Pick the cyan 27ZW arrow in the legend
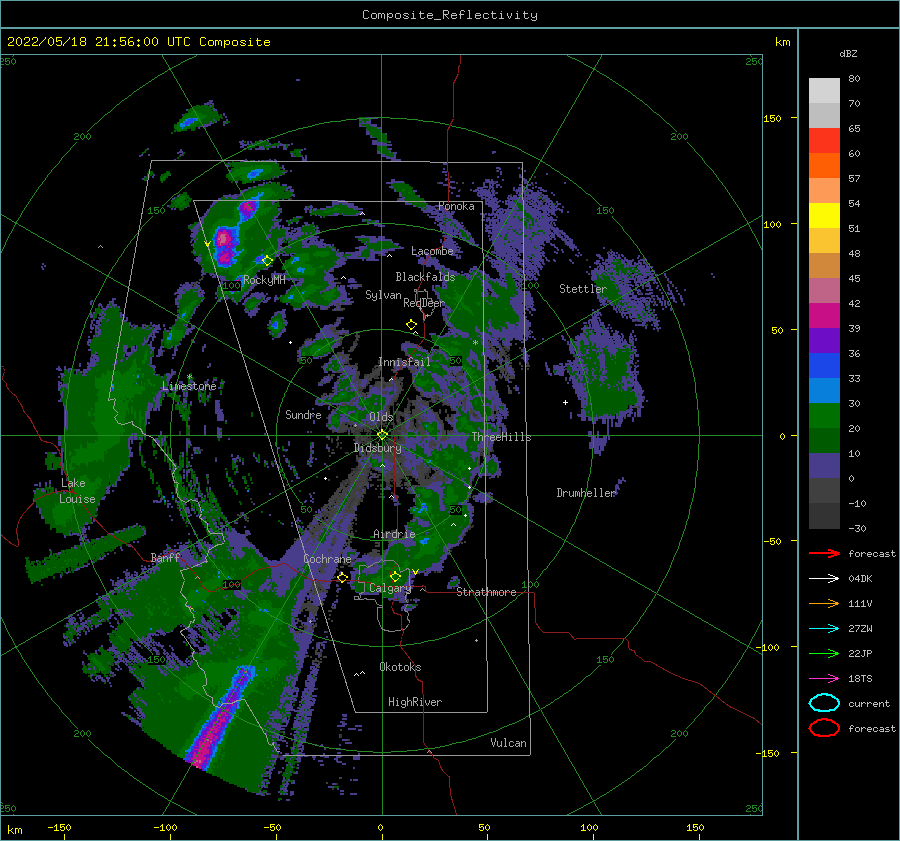Viewport: 900px width, 841px height. point(824,629)
